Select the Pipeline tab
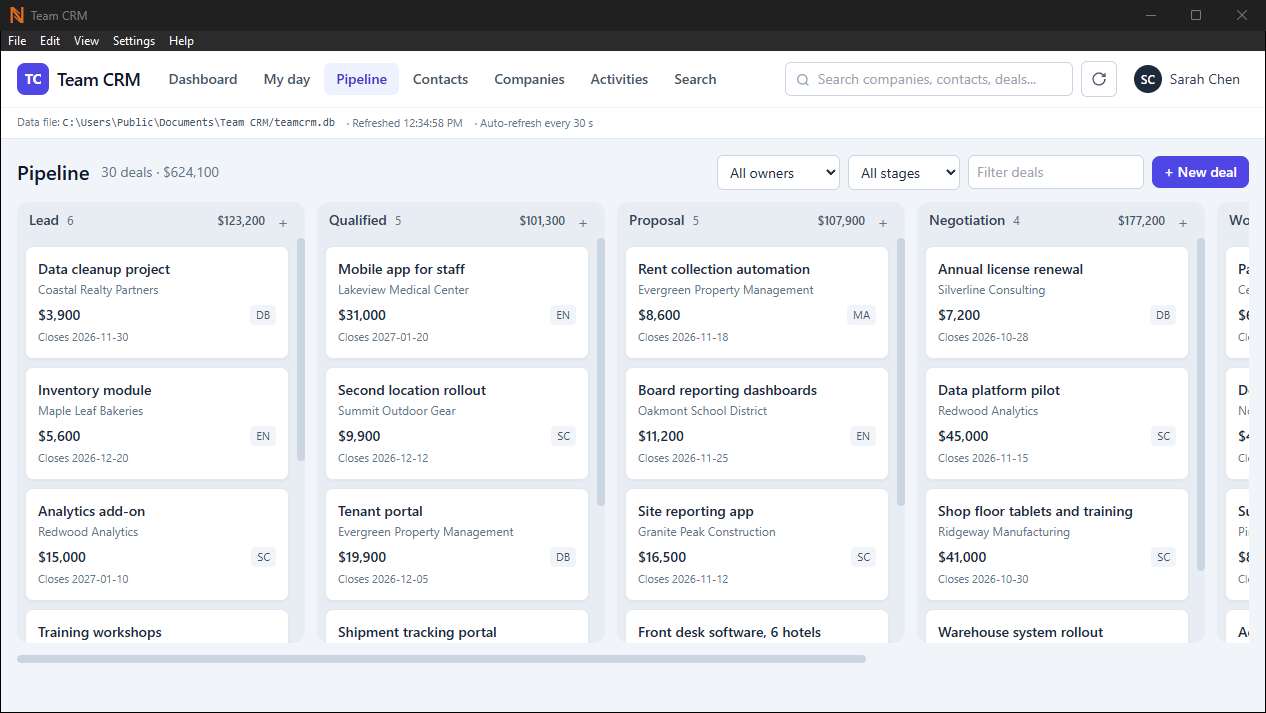Screen dimensions: 1266x713 [361, 79]
